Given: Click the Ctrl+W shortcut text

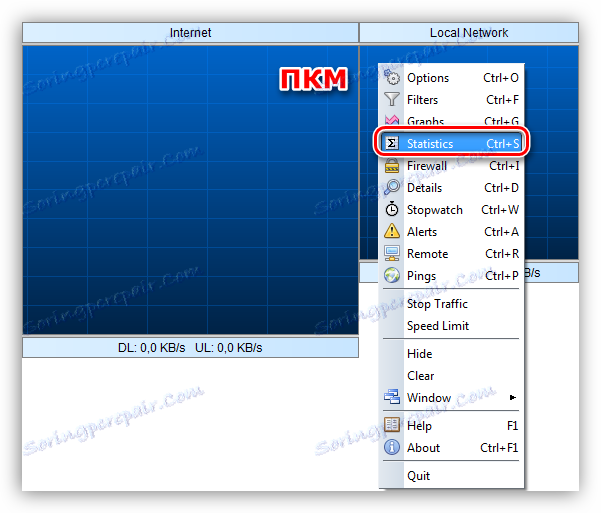Looking at the screenshot, I should [x=500, y=210].
